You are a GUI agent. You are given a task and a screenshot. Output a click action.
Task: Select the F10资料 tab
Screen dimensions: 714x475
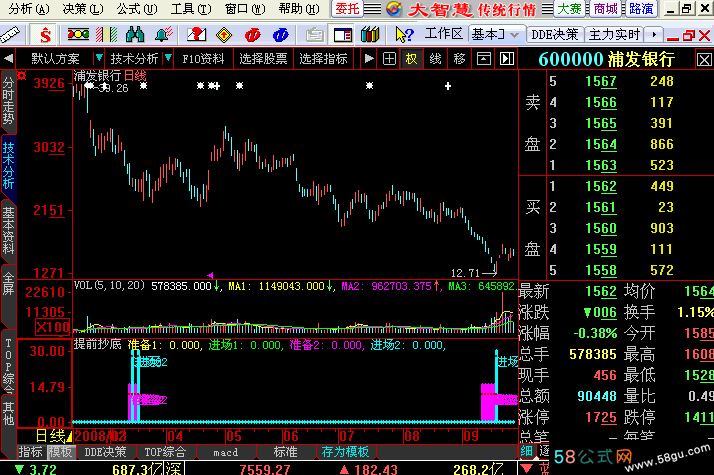[203, 59]
